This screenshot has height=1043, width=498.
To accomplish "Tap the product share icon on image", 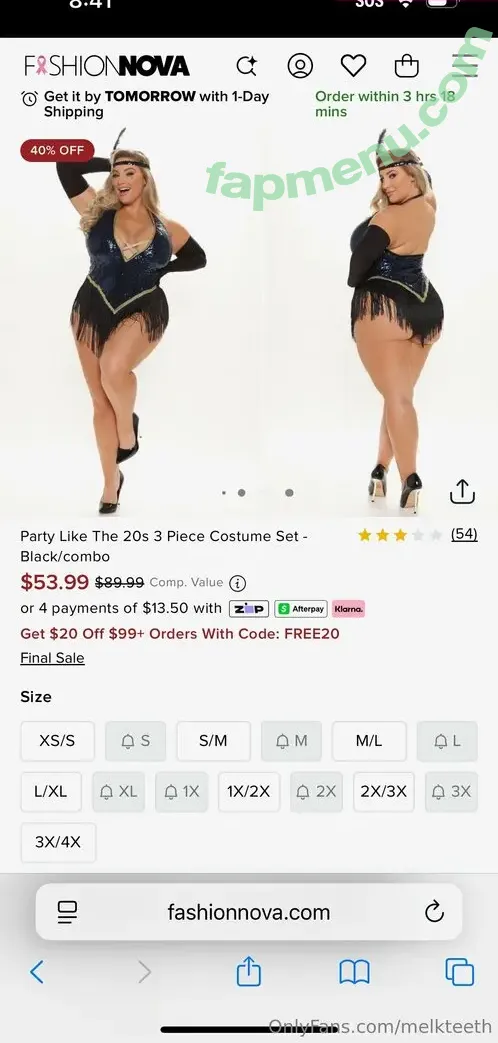I will 462,492.
